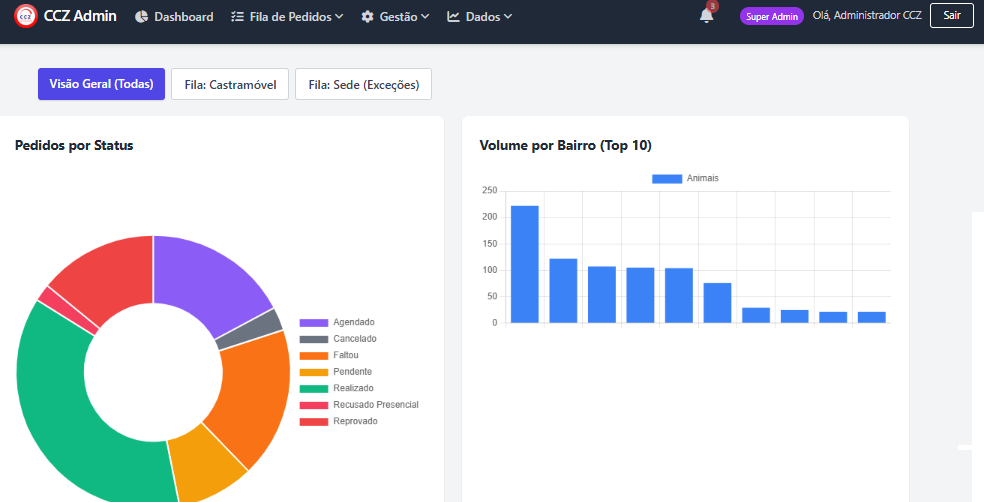
Task: Click the Super Admin badge
Action: [x=772, y=16]
